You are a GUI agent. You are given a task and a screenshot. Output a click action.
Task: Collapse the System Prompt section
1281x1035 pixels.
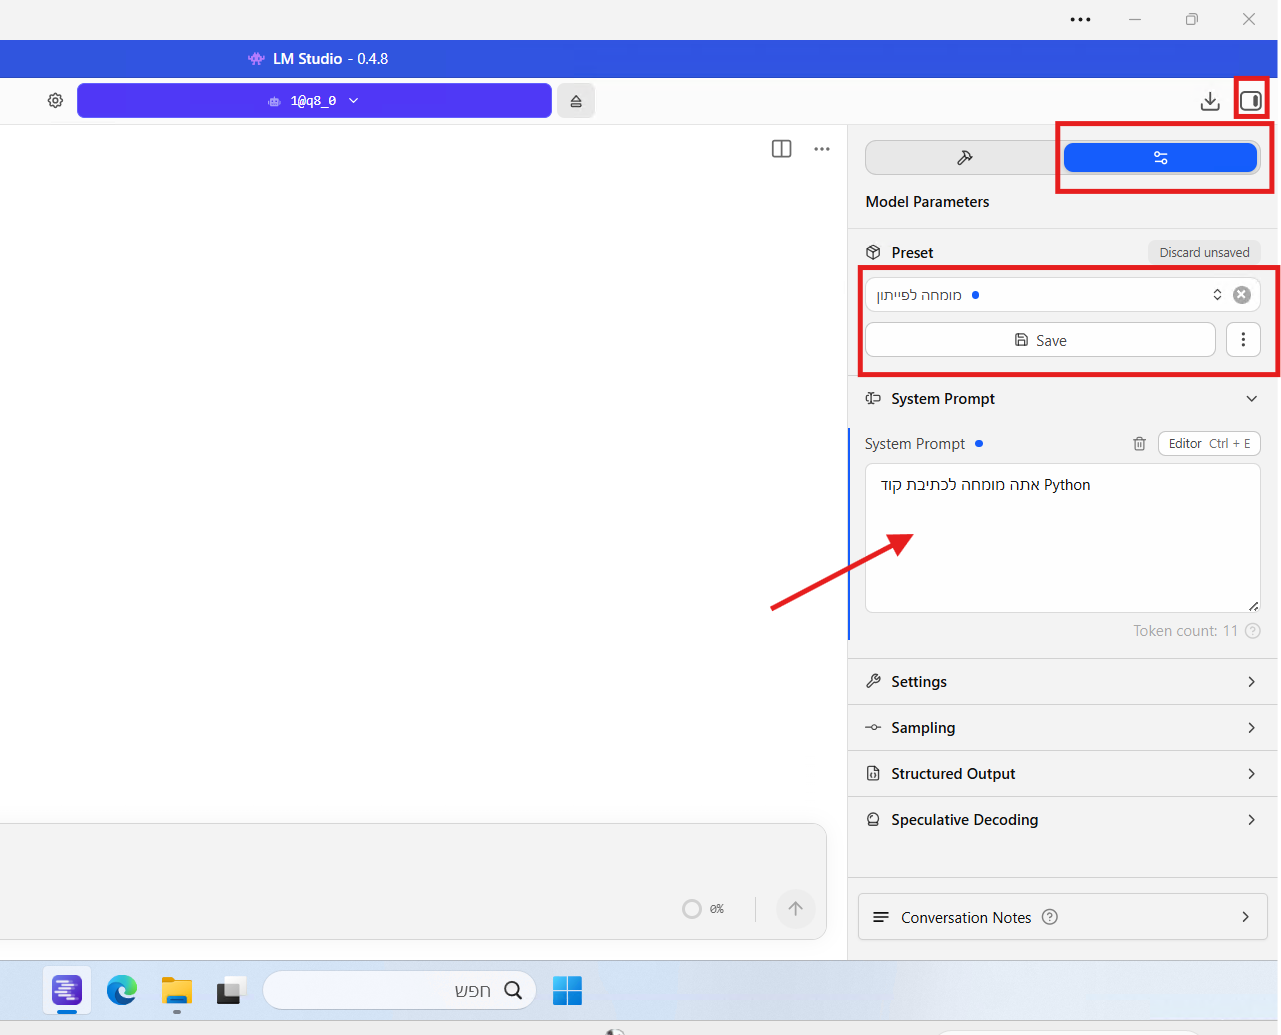1251,399
